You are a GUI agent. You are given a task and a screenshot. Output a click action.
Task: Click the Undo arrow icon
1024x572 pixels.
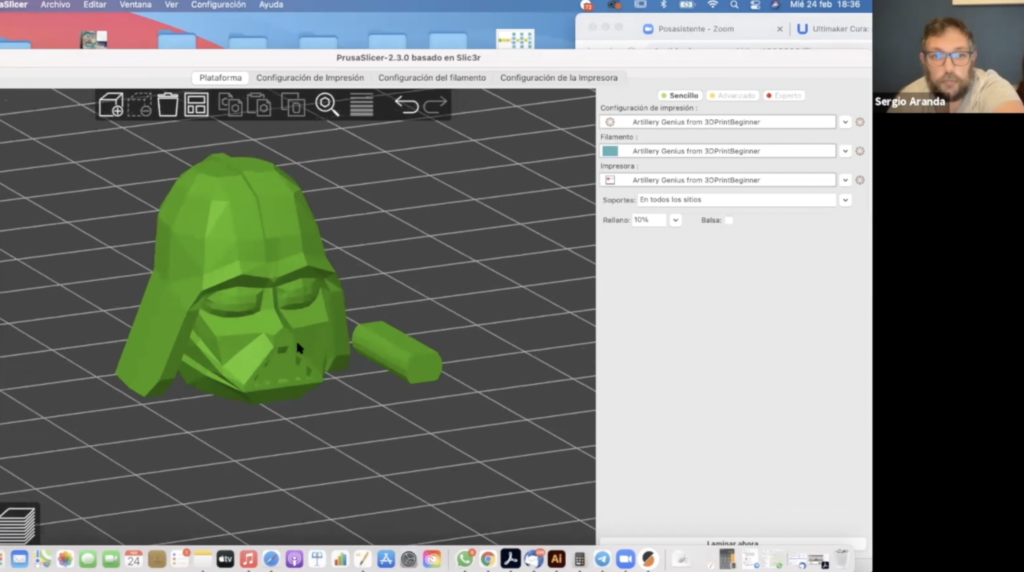coord(406,104)
